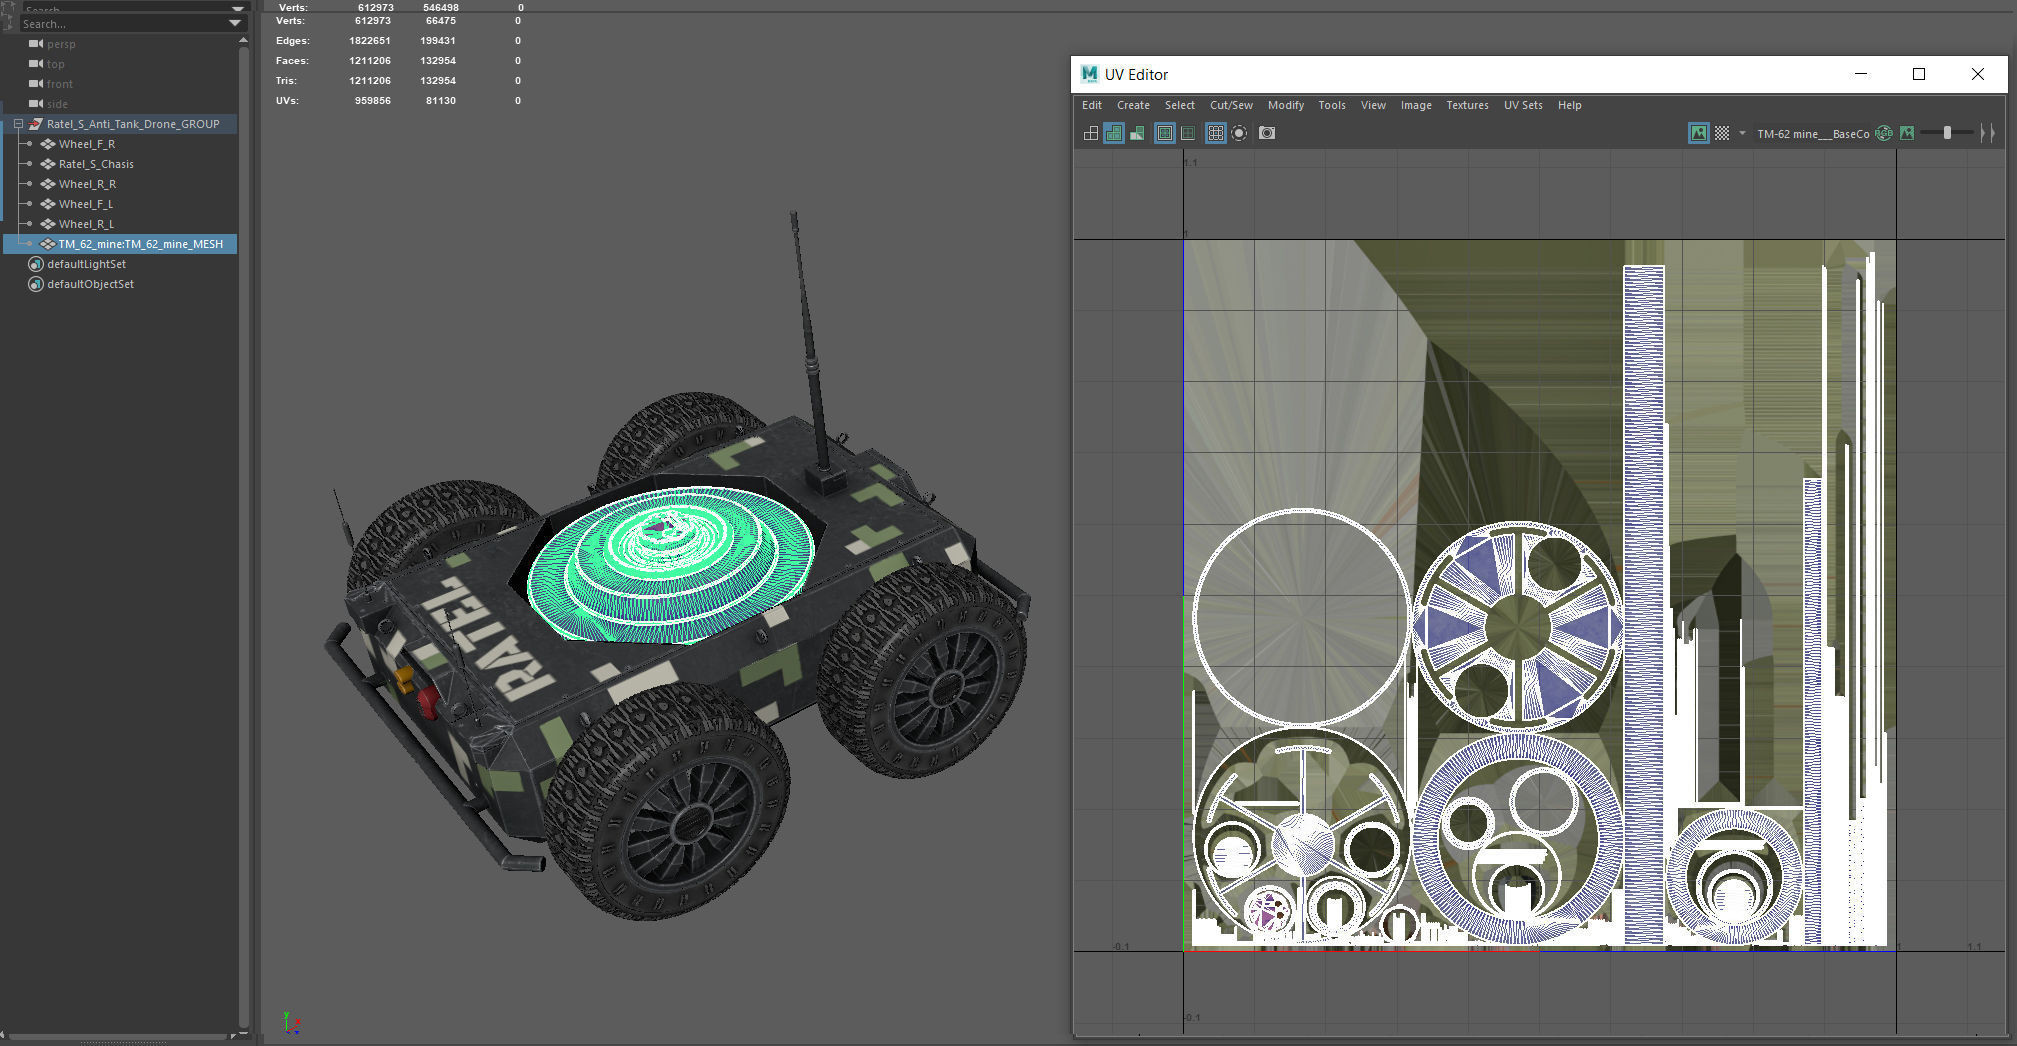Toggle the RGB channel display icon

click(1884, 133)
